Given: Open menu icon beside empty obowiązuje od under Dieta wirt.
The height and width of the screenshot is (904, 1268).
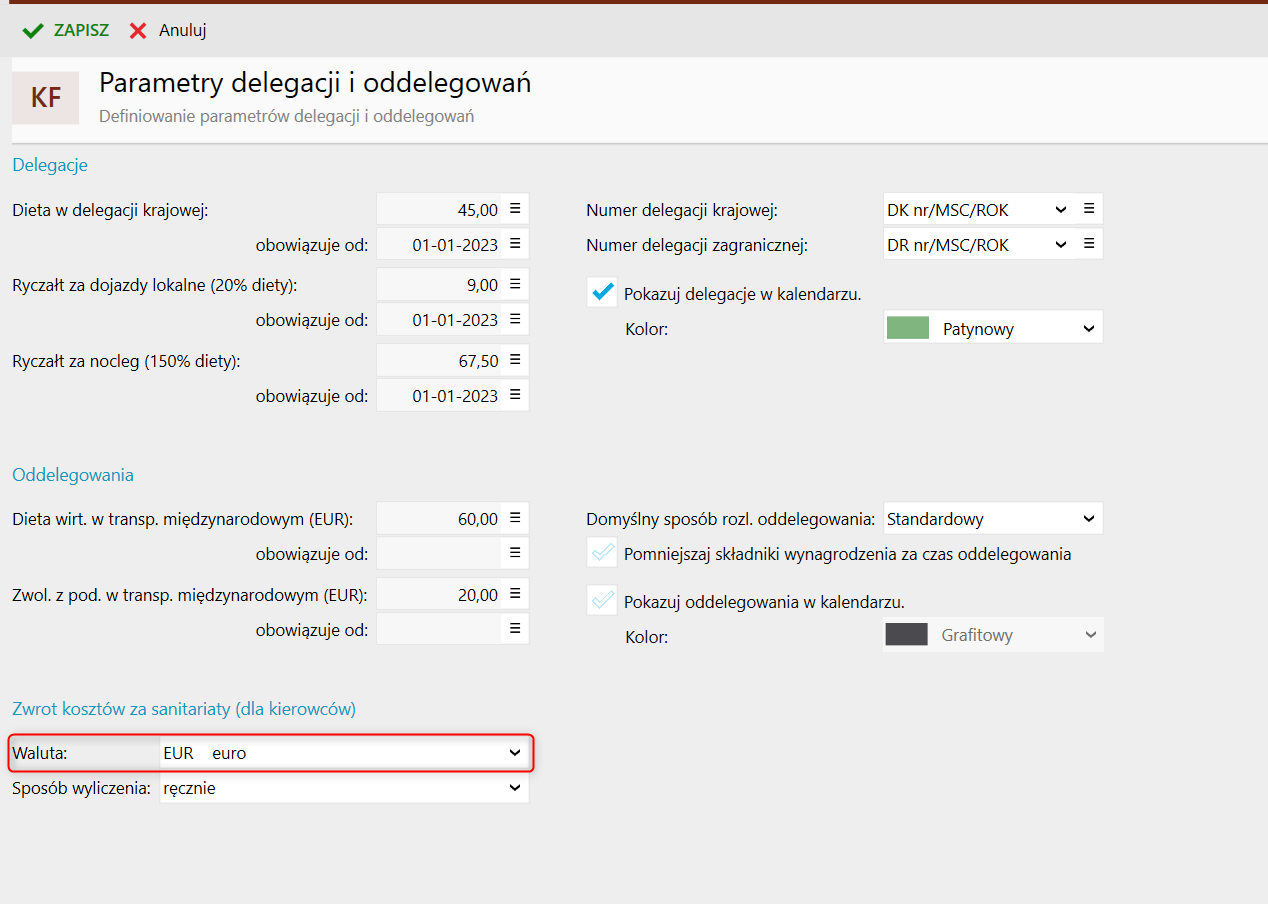Looking at the screenshot, I should point(515,553).
